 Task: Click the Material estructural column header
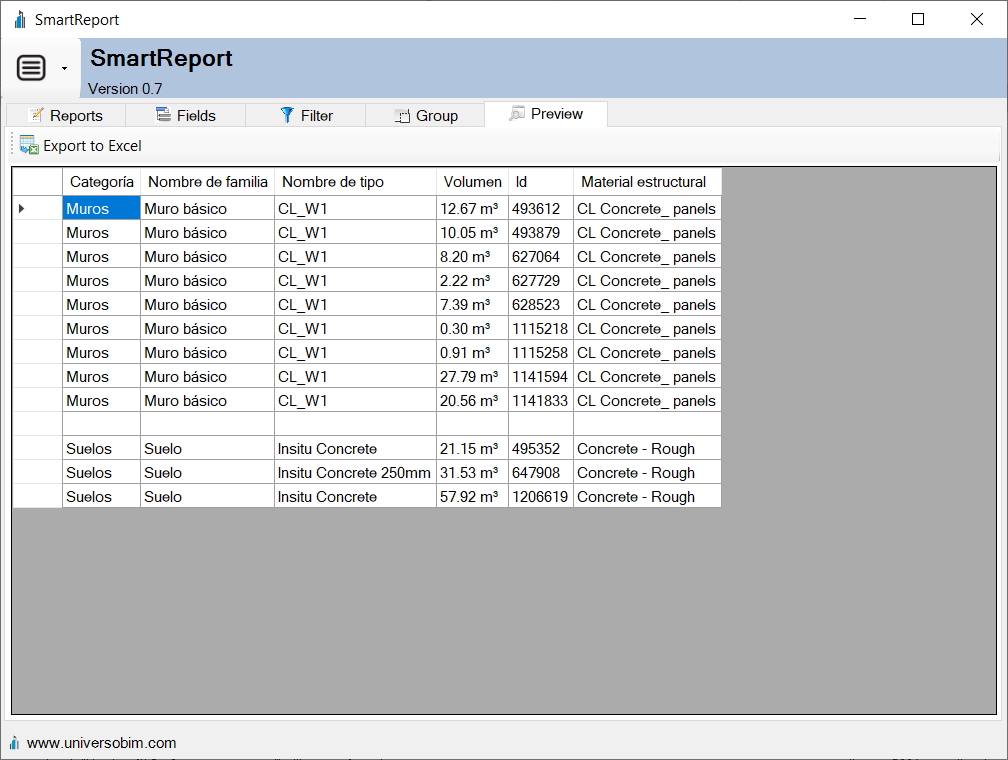[647, 182]
